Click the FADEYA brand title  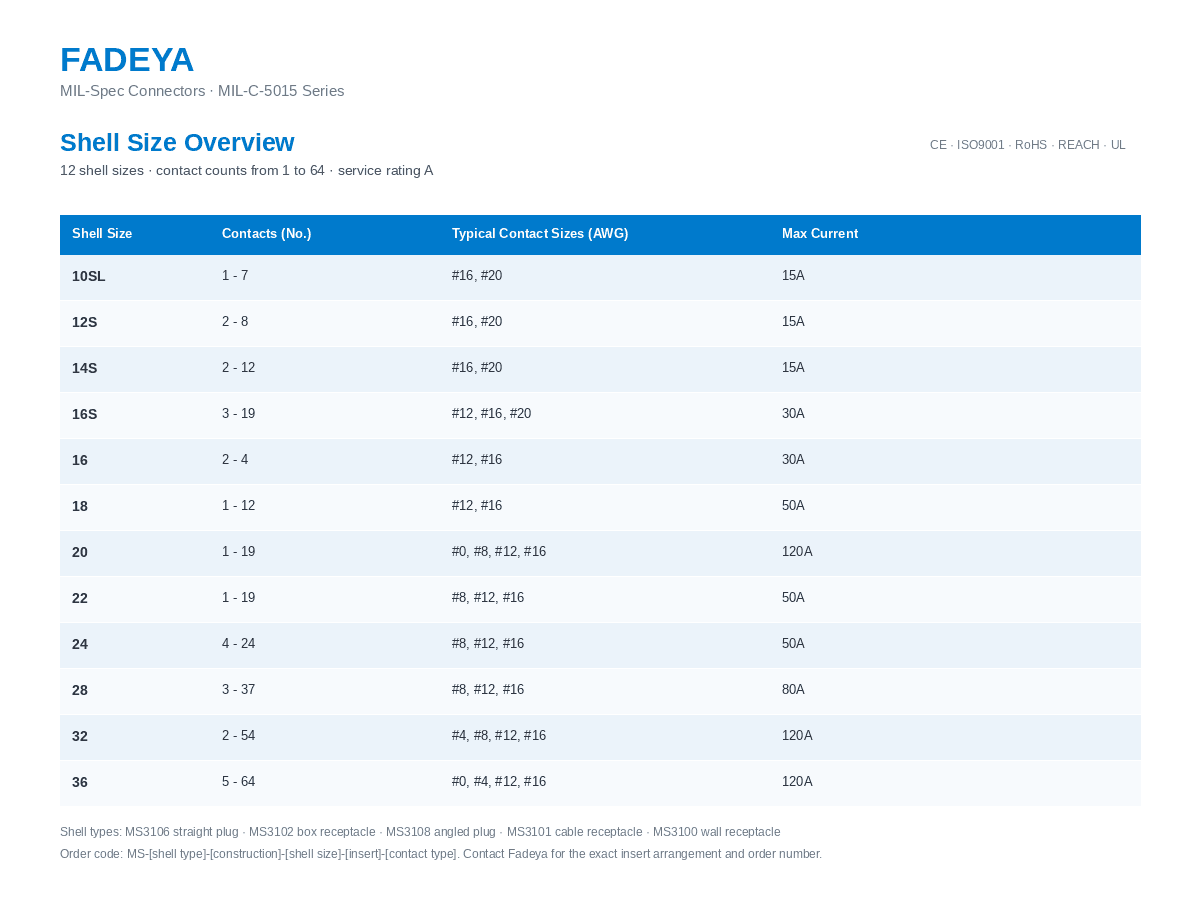pyautogui.click(x=126, y=60)
